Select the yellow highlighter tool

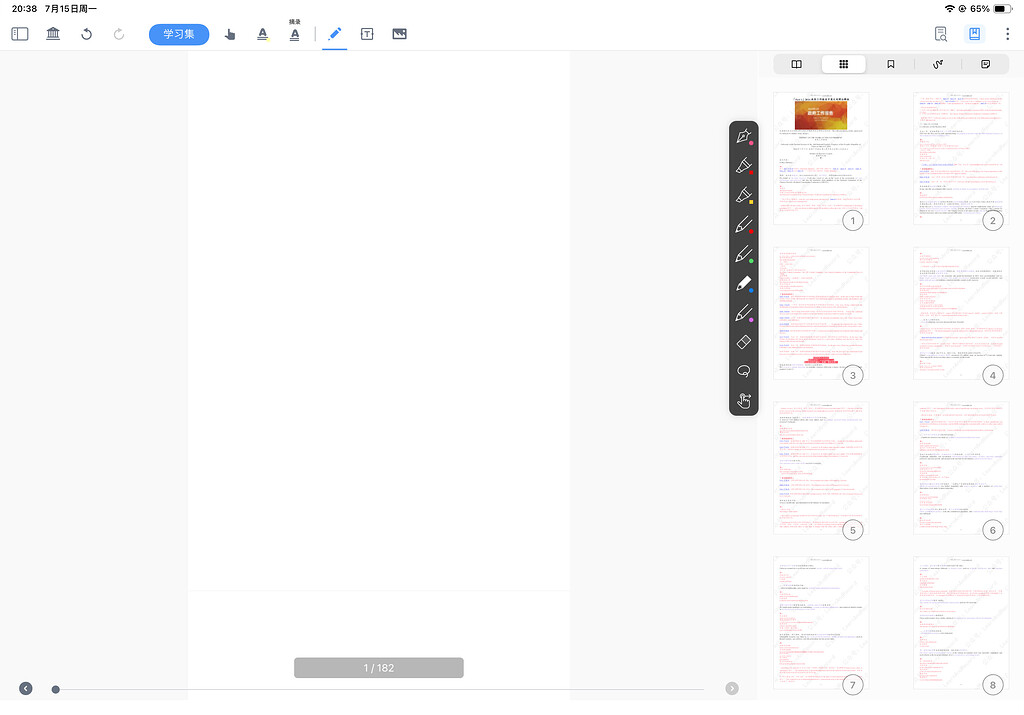(744, 195)
